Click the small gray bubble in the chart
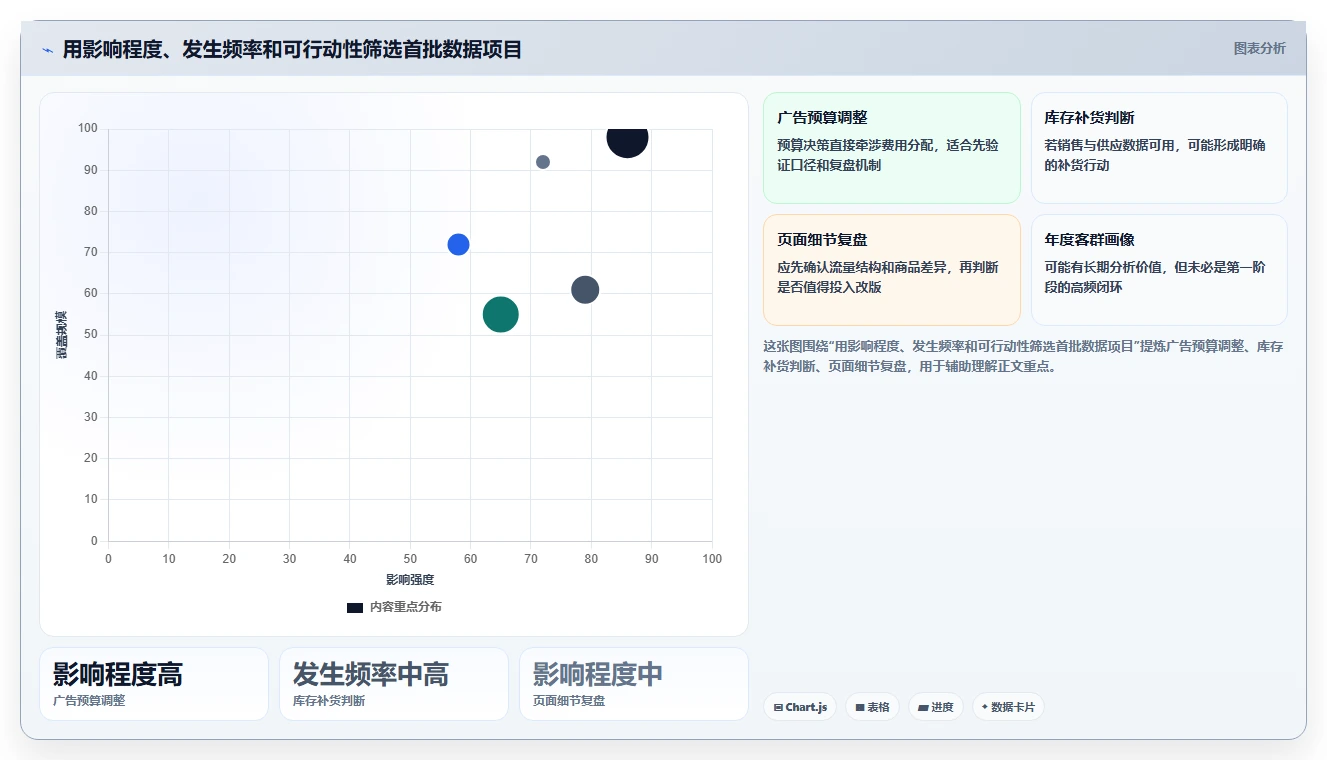 [543, 162]
